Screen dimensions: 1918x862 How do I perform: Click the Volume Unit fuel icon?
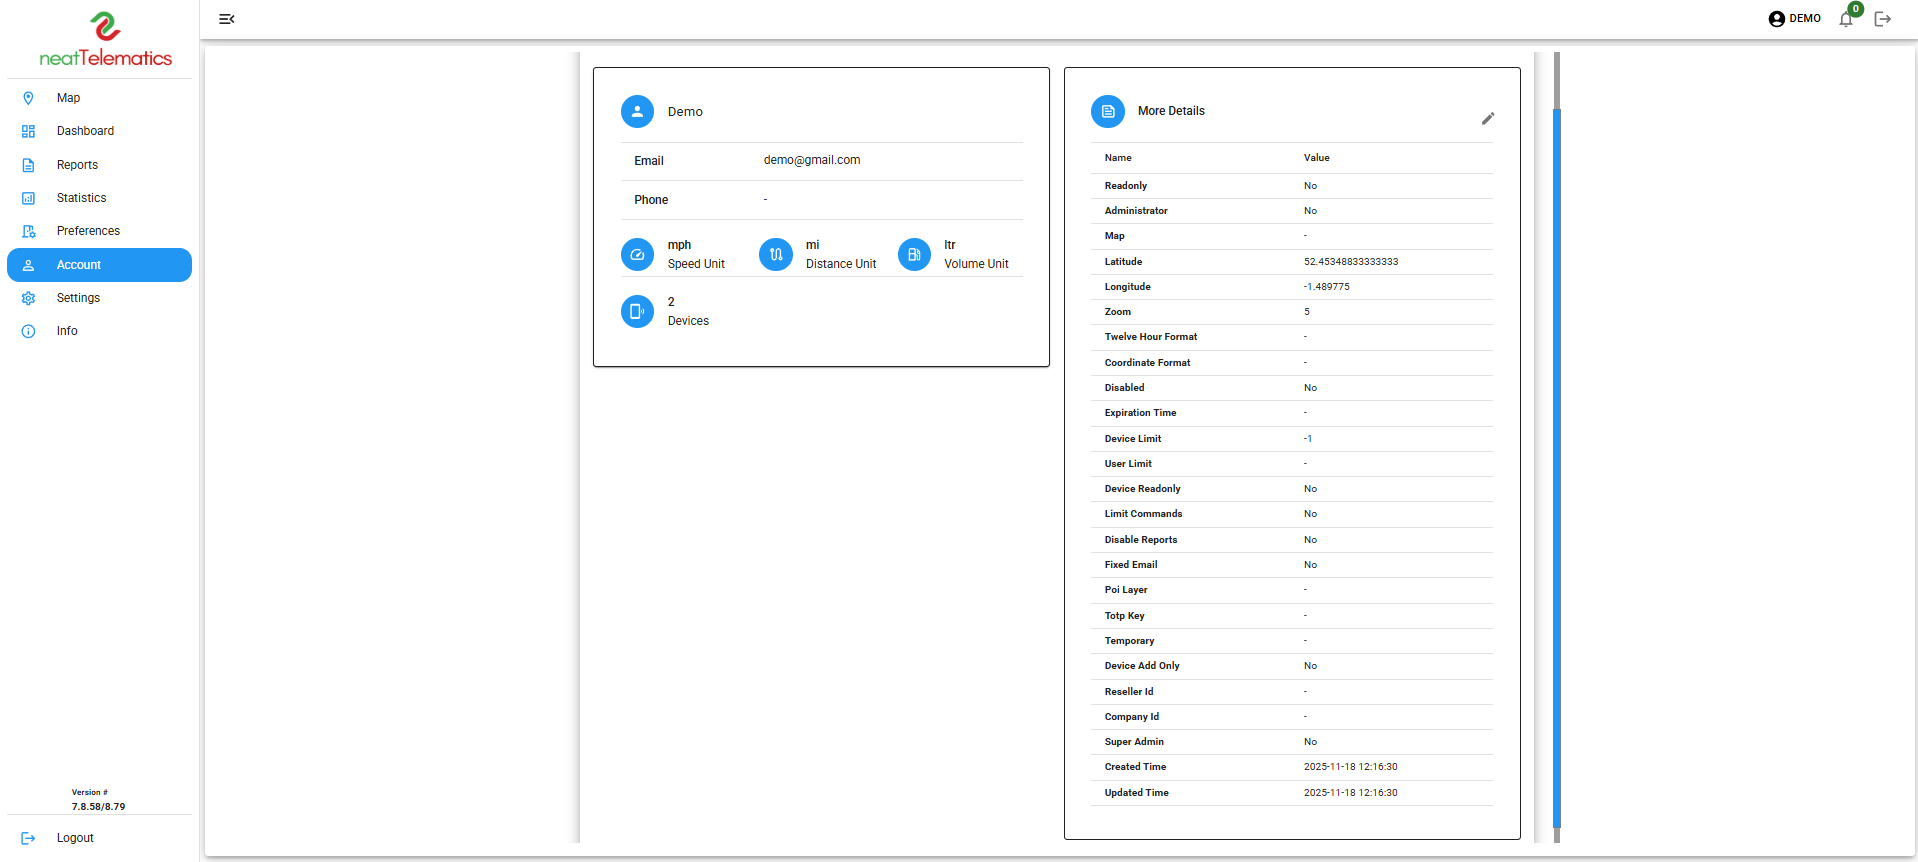click(x=914, y=255)
